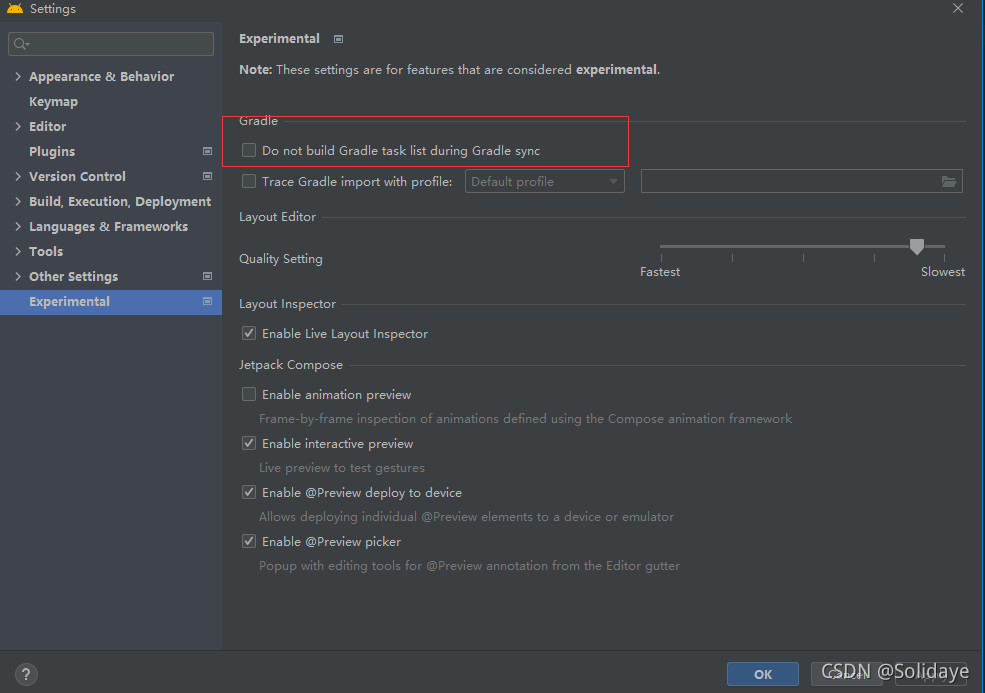Expand Build, Execution, Deployment node
The image size is (985, 693).
18,201
